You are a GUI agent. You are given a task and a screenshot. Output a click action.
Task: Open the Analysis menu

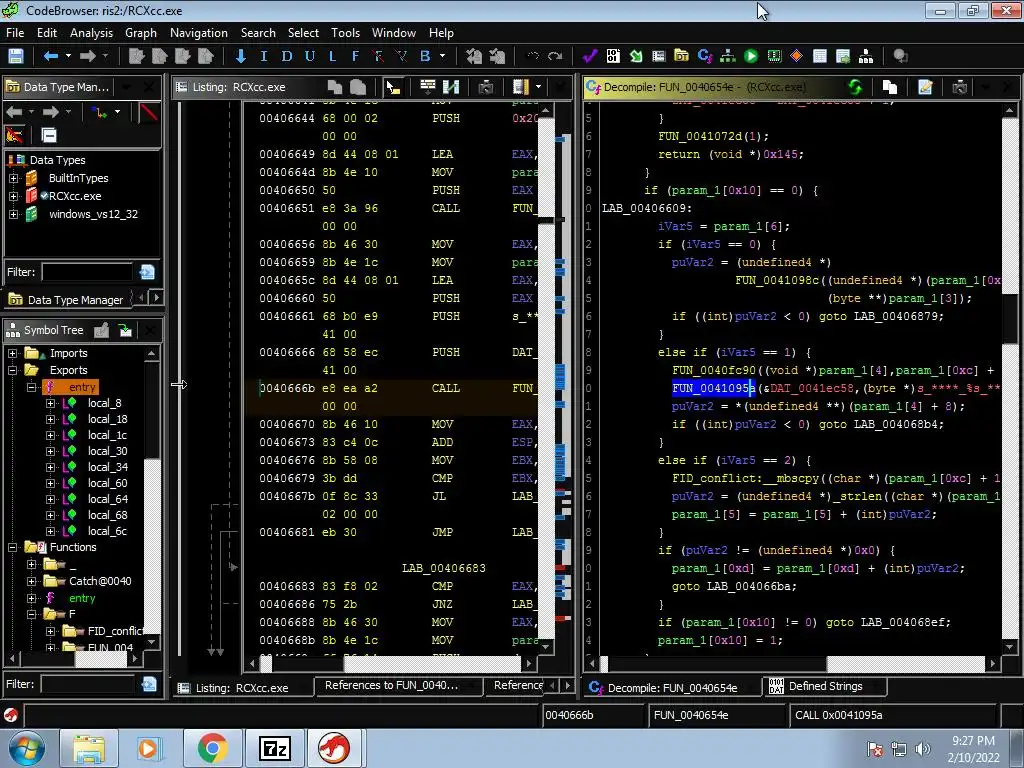click(91, 33)
